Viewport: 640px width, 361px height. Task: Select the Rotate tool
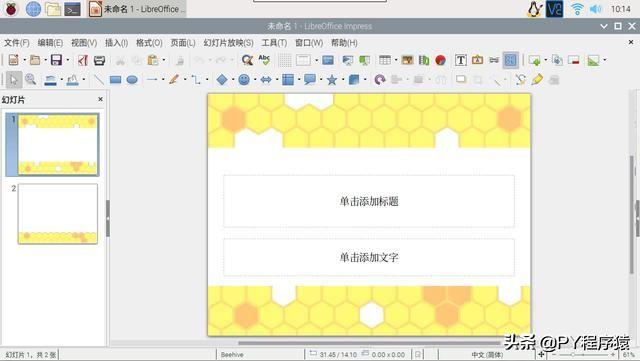tap(380, 80)
